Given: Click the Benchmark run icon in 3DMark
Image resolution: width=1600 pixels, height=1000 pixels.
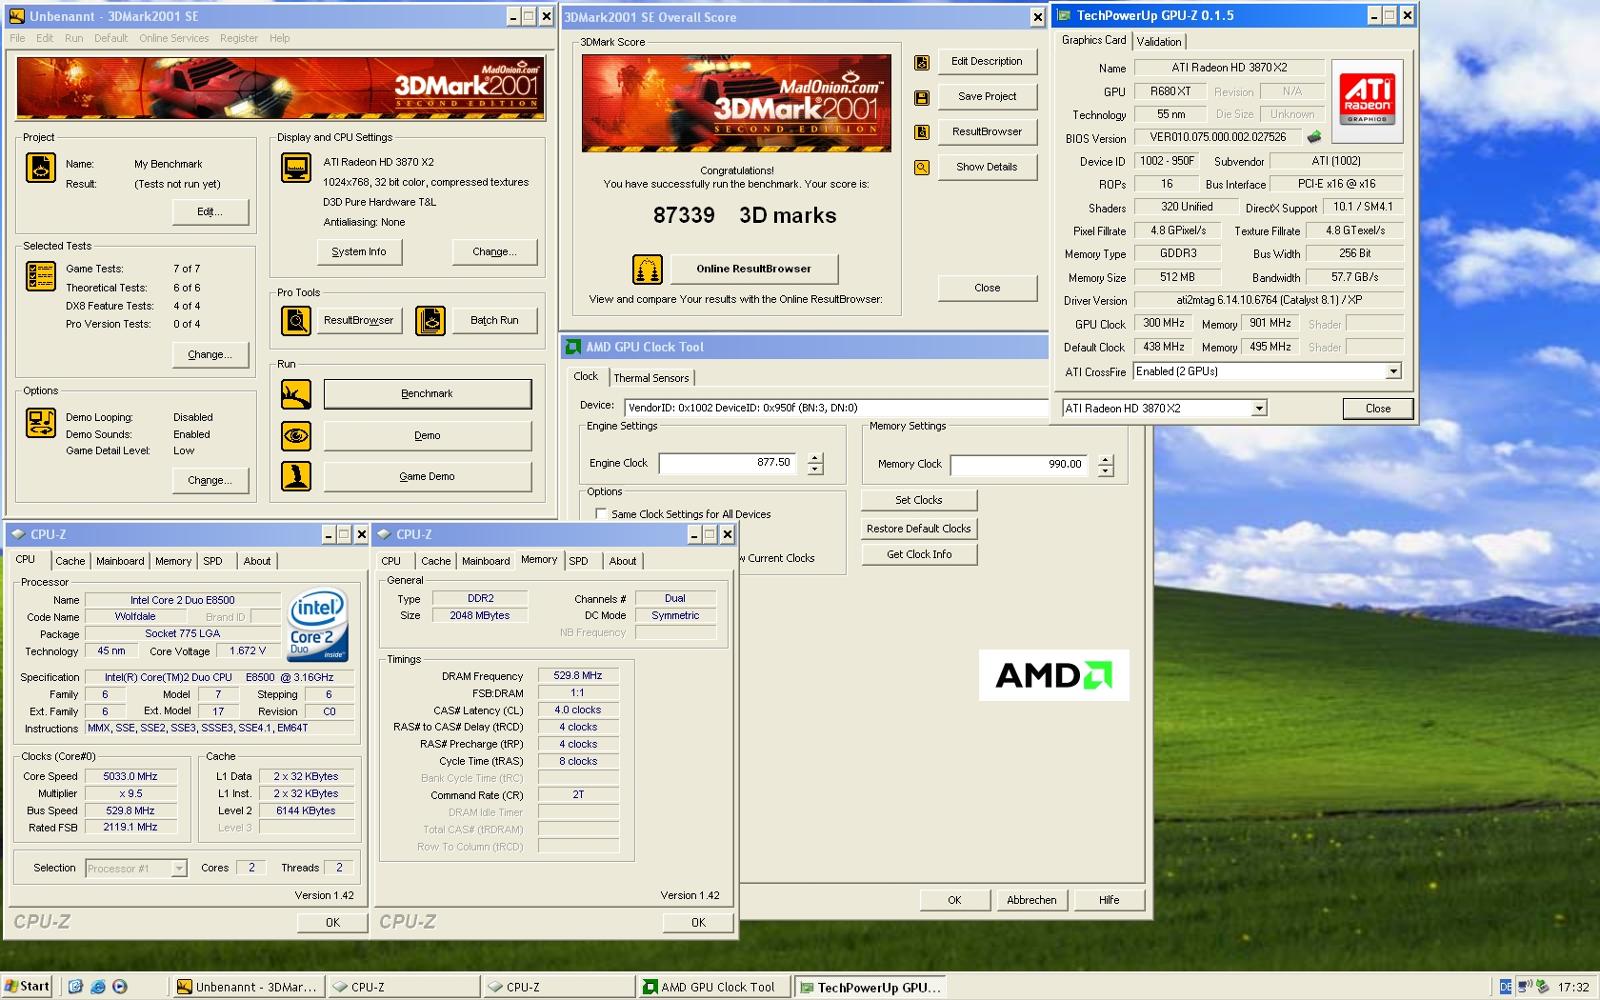Looking at the screenshot, I should [296, 394].
